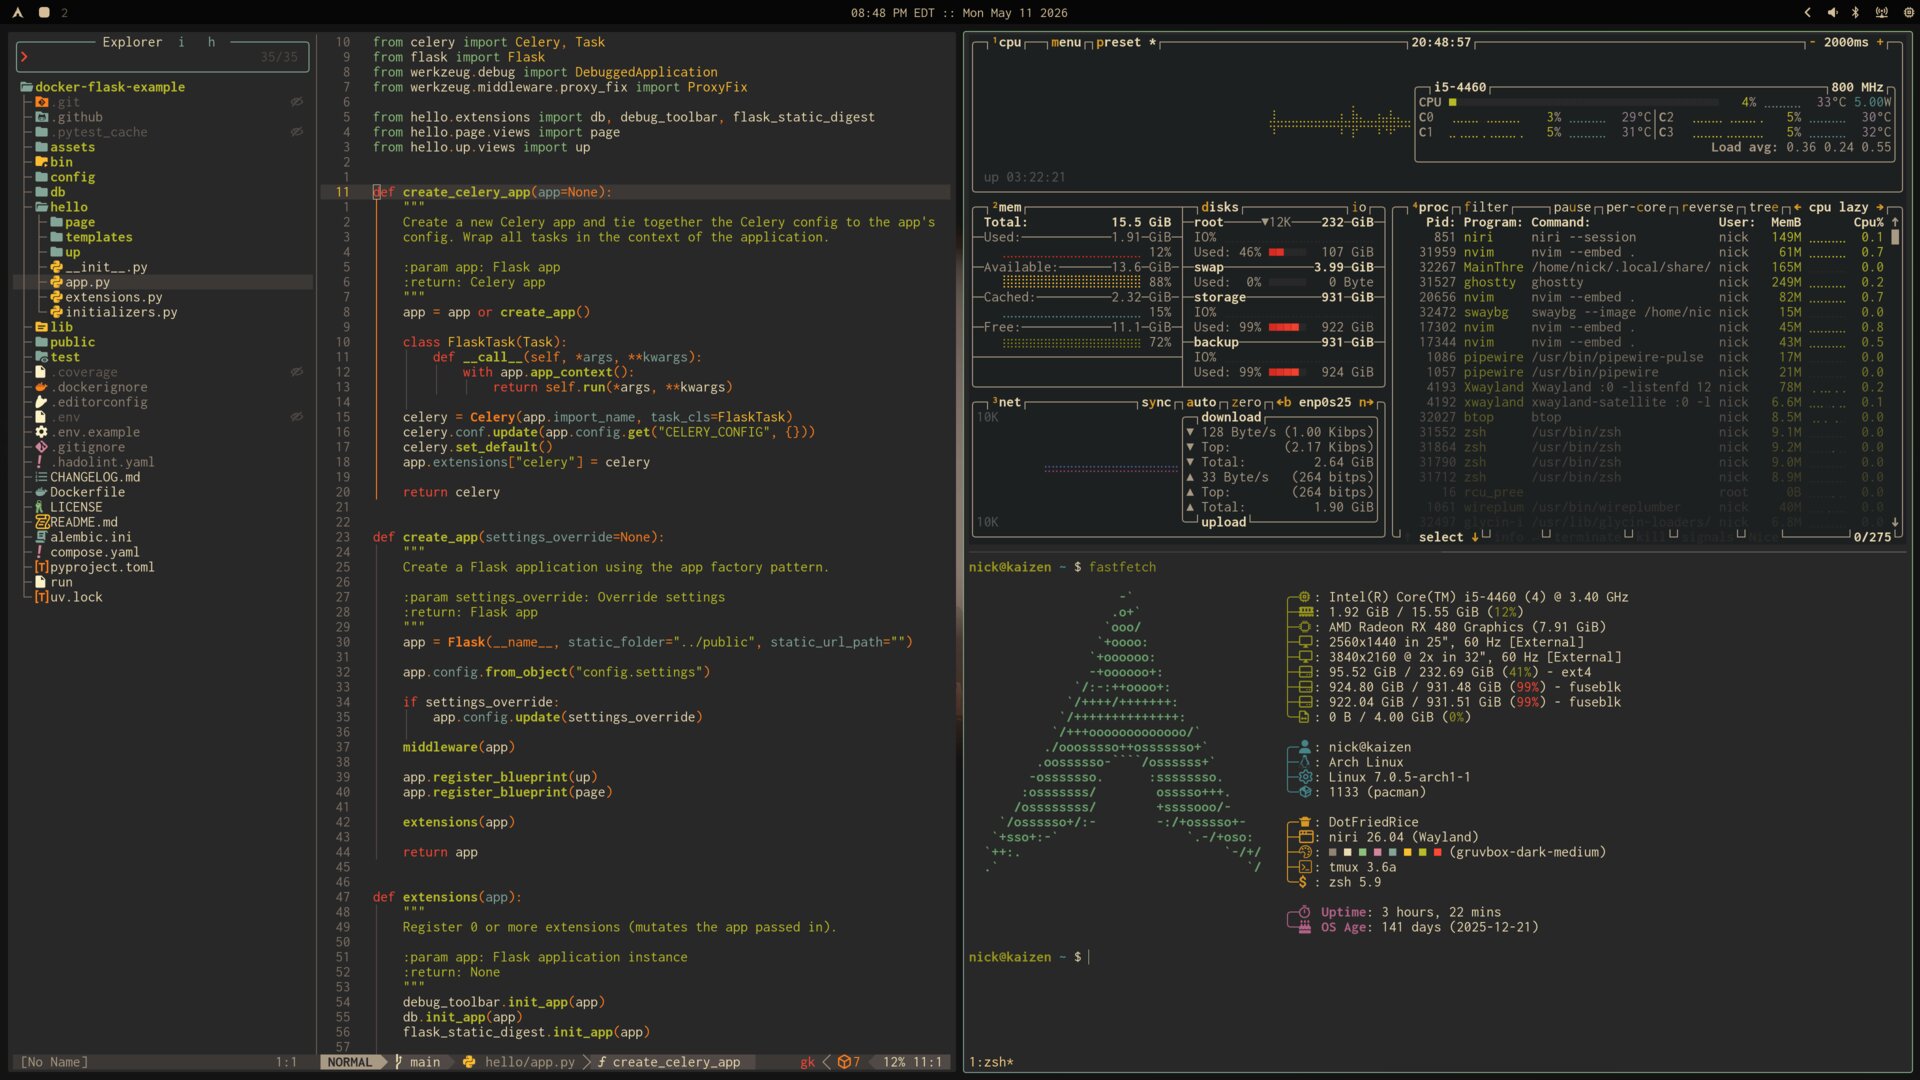Click the editorconfig mouse icon
The image size is (1920, 1080).
click(41, 402)
